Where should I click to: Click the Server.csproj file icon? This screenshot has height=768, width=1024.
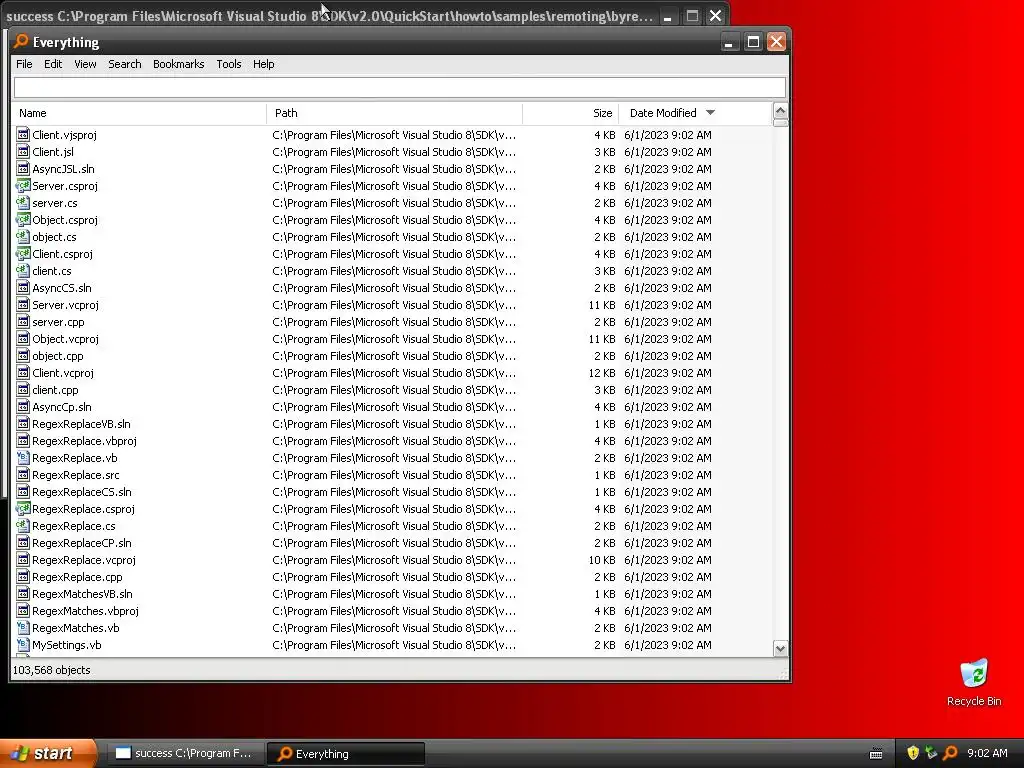23,185
